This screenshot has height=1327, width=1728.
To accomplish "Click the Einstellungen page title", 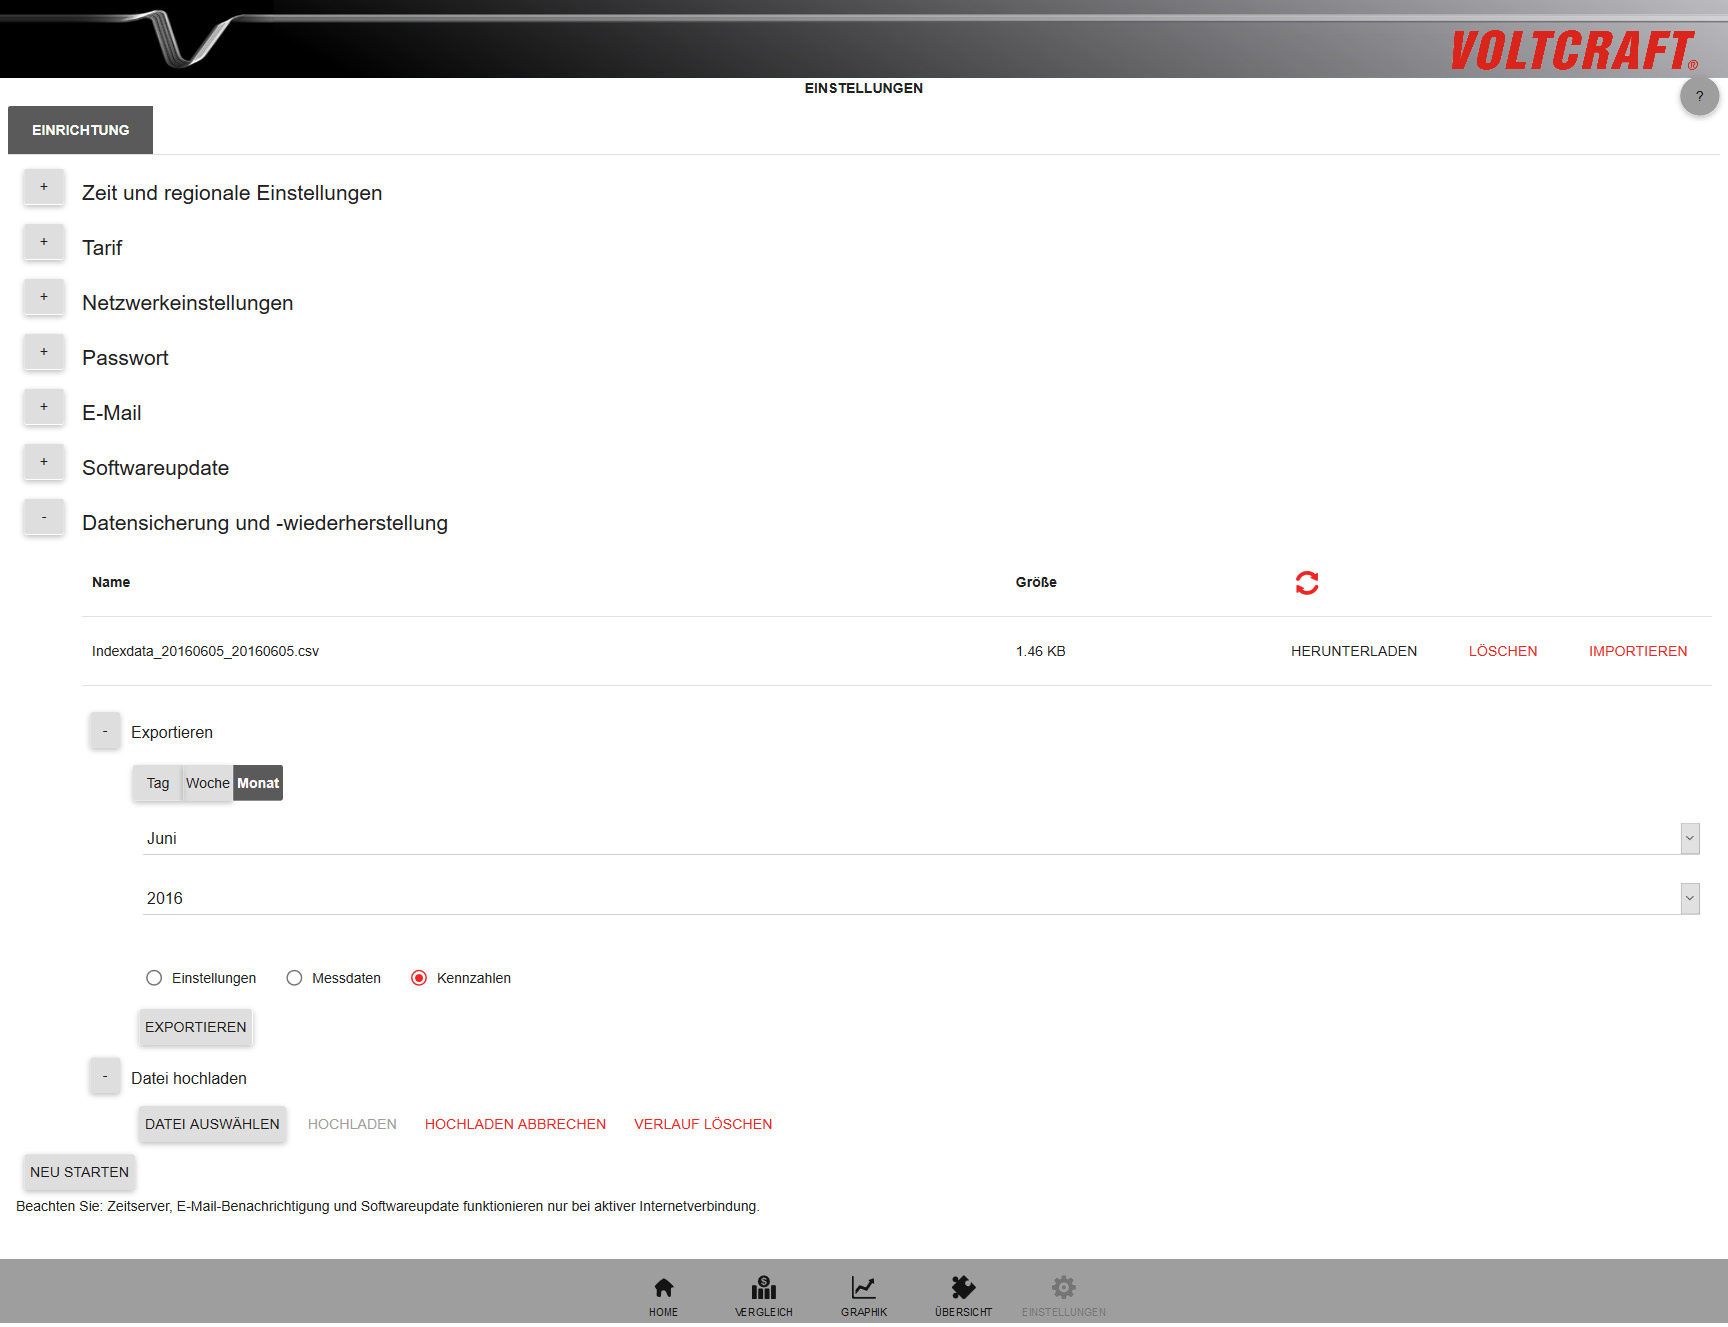I will tap(864, 88).
